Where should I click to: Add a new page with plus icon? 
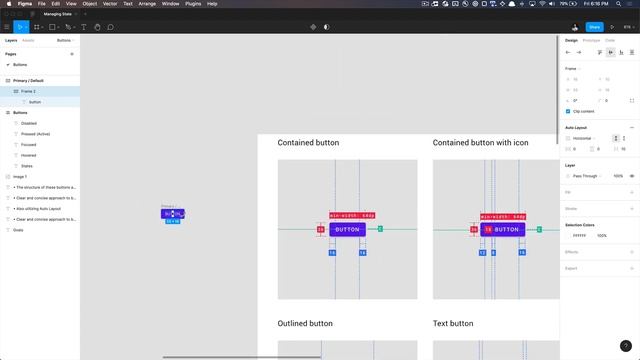(72, 54)
